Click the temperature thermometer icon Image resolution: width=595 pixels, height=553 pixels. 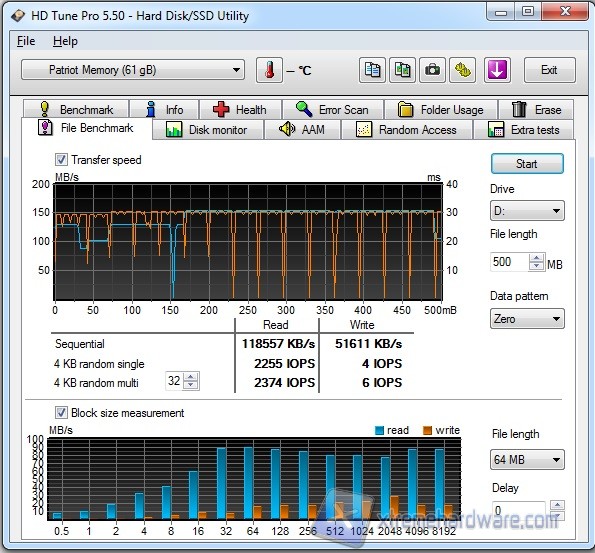pos(269,70)
